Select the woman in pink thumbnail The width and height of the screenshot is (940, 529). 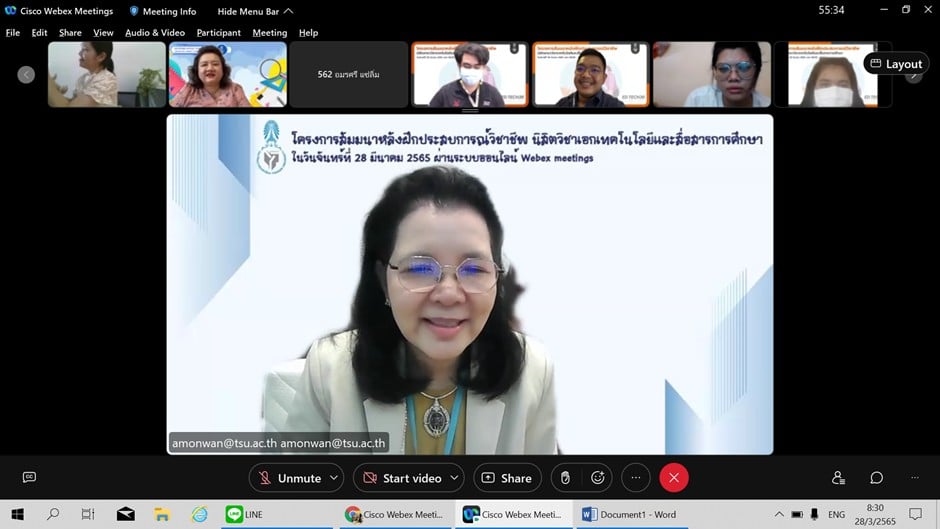click(x=228, y=74)
